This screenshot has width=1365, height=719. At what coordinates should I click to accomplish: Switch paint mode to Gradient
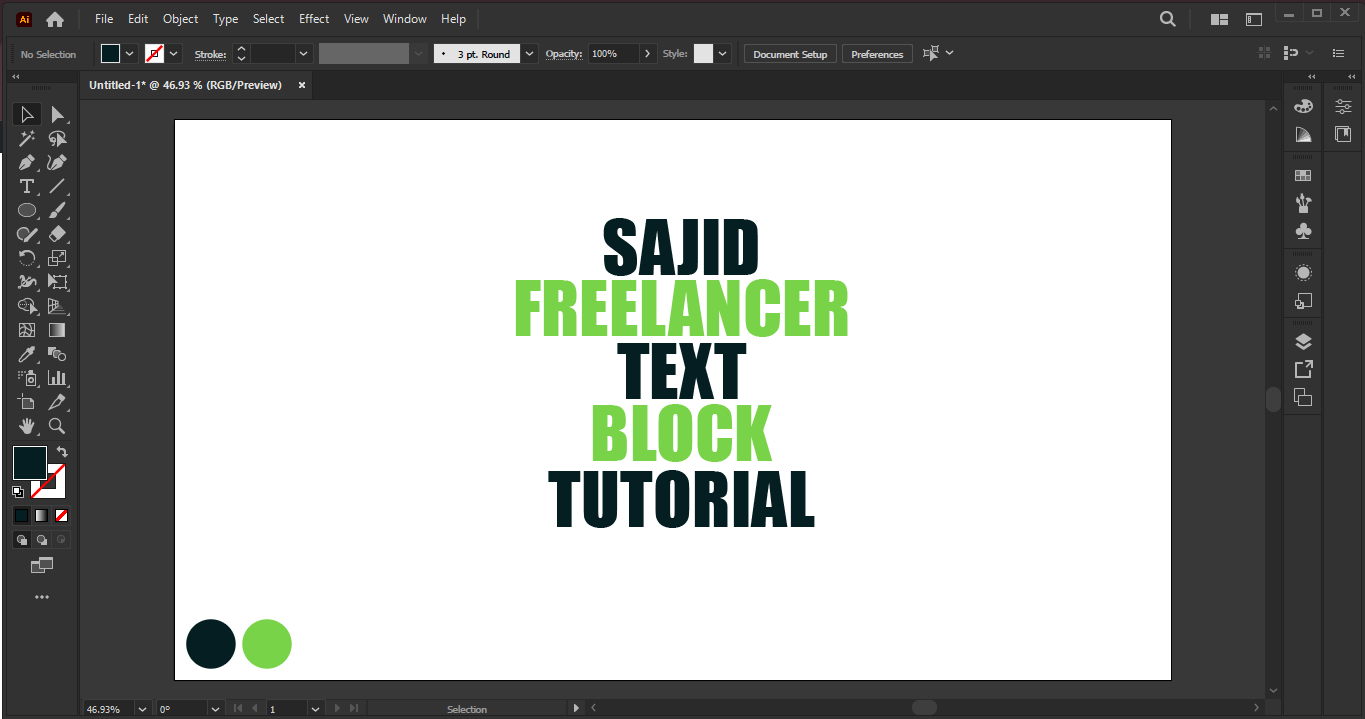pyautogui.click(x=41, y=515)
